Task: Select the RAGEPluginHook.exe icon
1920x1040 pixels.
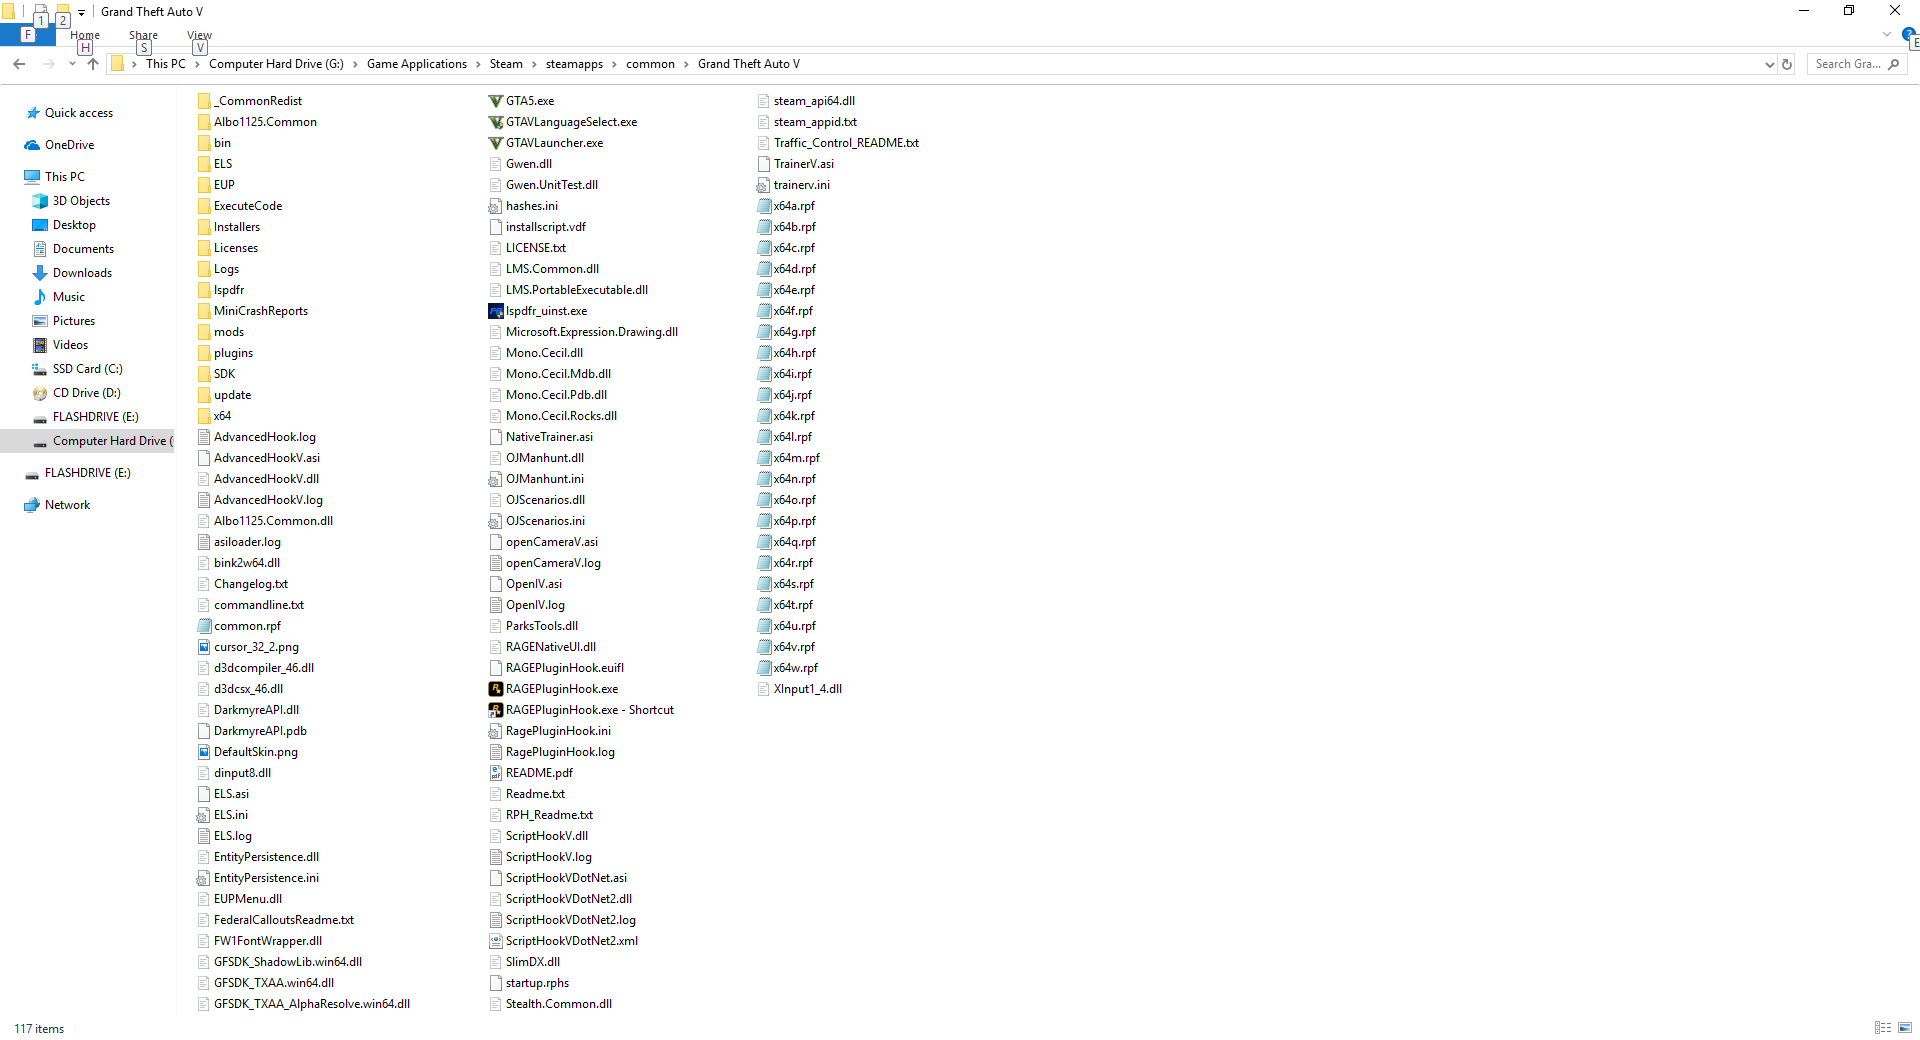Action: pos(495,689)
